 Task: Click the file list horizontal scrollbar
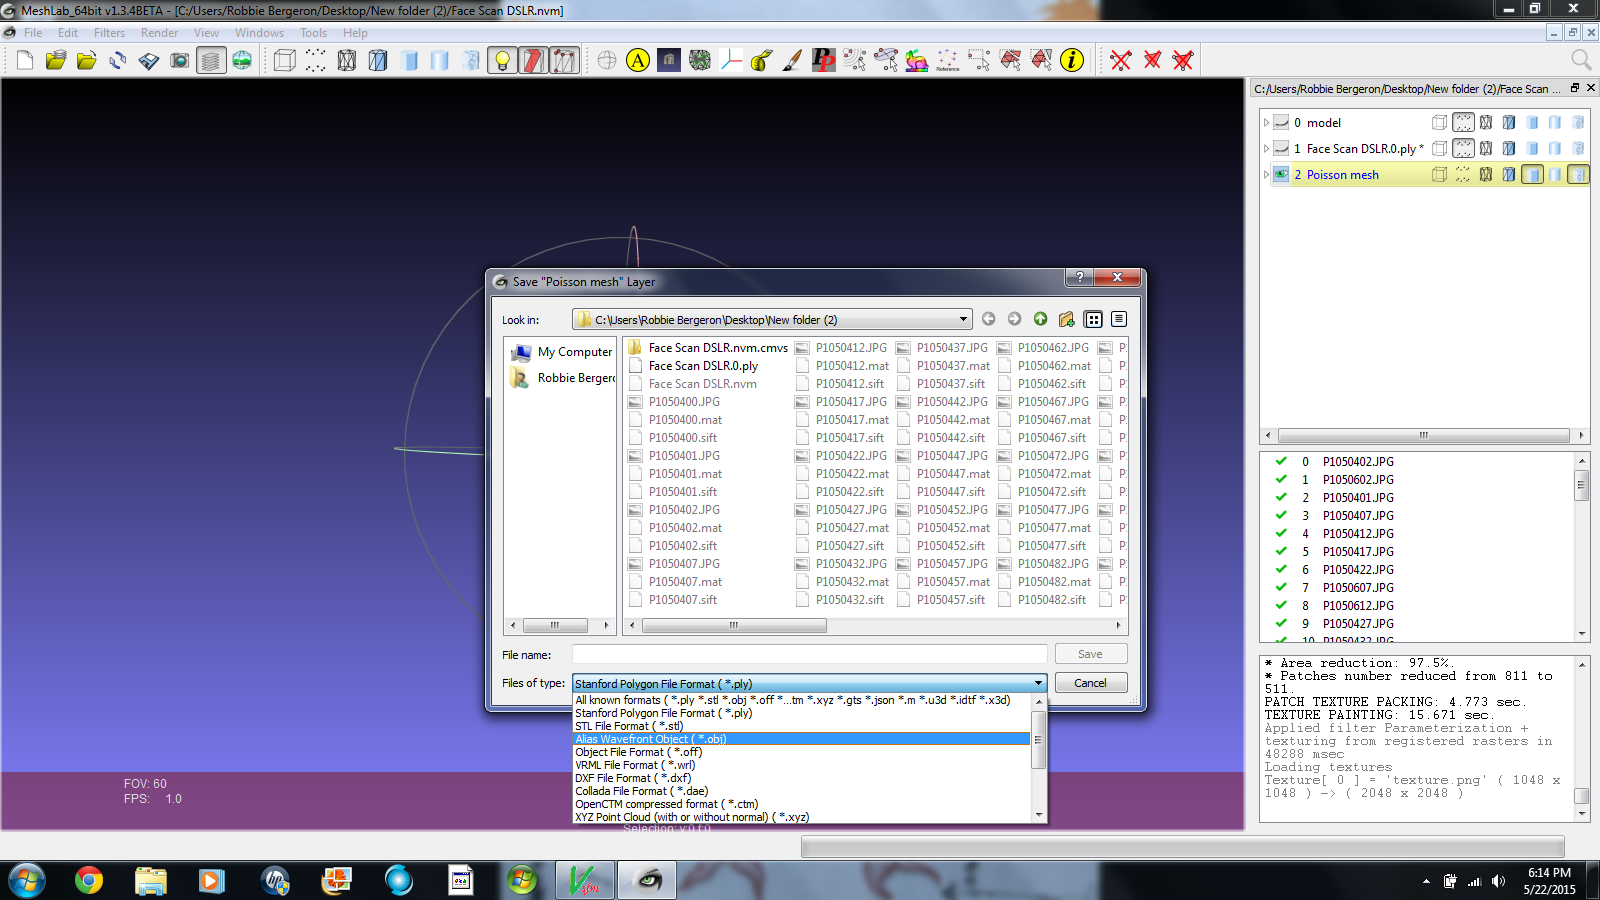point(733,625)
